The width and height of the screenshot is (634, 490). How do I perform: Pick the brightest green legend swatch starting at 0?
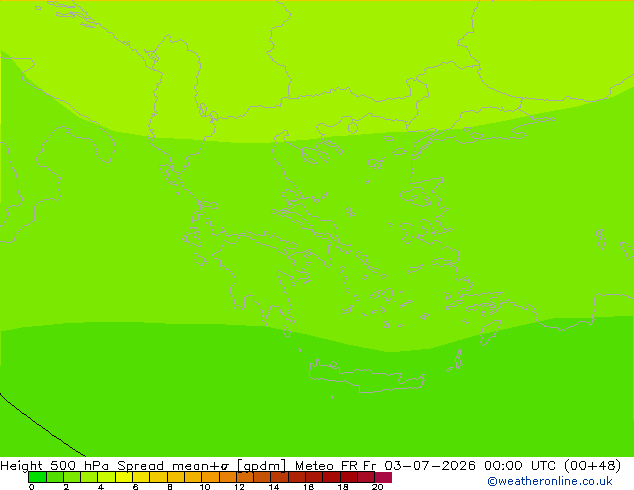[37, 477]
